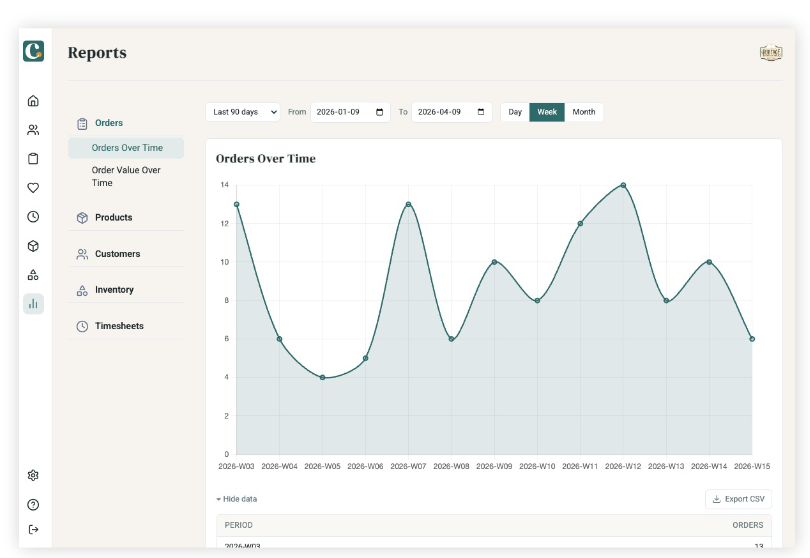Viewport: 810px width, 558px height.
Task: Expand the Products report section
Action: coord(114,218)
